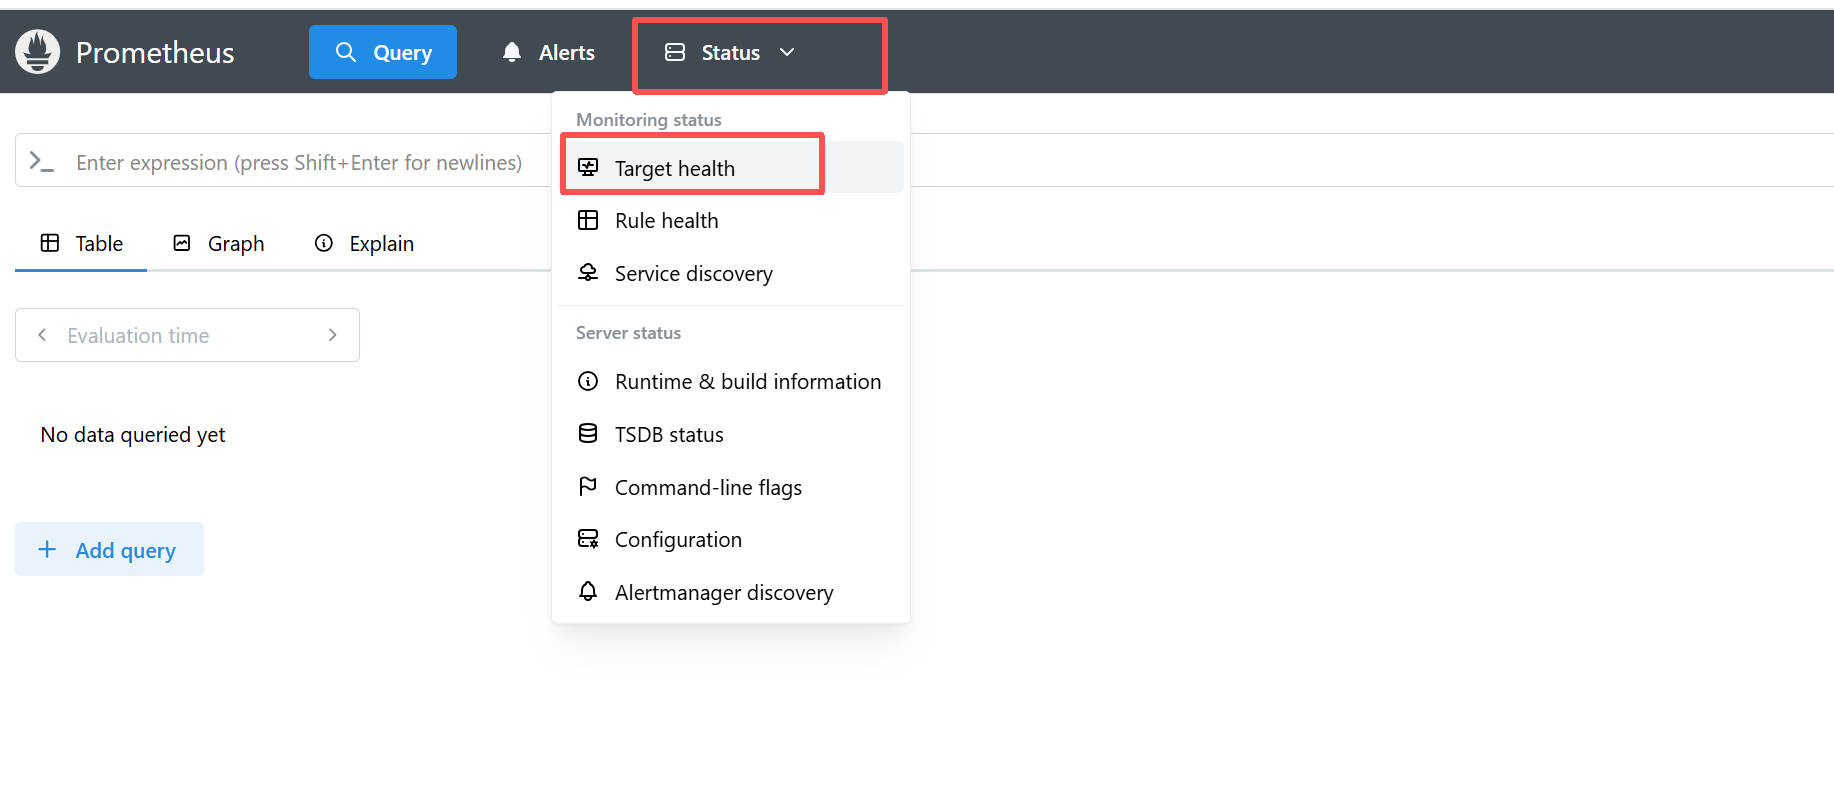1834x787 pixels.
Task: Click the Evaluation time input
Action: (187, 335)
